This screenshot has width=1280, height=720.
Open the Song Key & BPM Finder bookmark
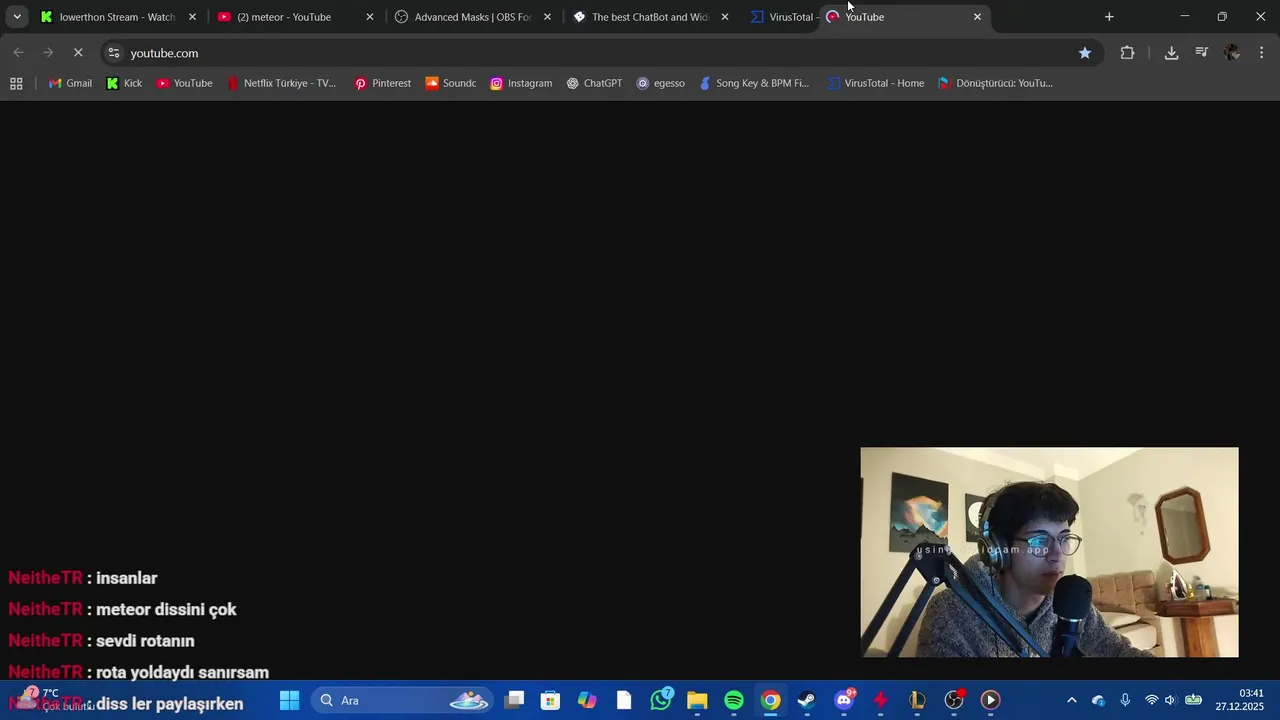click(x=754, y=83)
